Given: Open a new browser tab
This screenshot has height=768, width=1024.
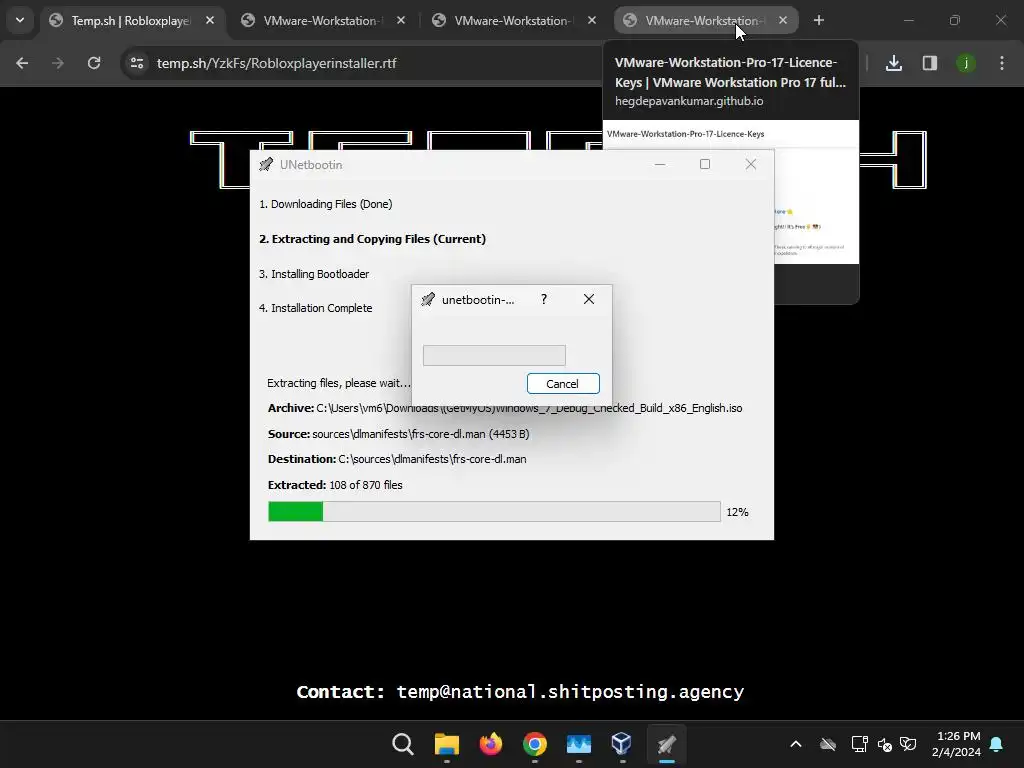Looking at the screenshot, I should coord(818,21).
